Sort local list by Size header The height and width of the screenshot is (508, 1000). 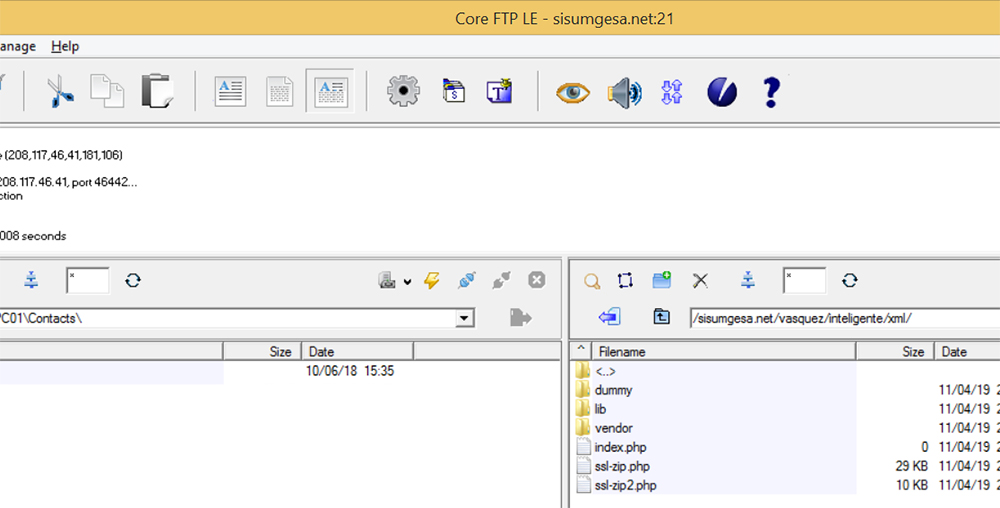click(x=262, y=352)
